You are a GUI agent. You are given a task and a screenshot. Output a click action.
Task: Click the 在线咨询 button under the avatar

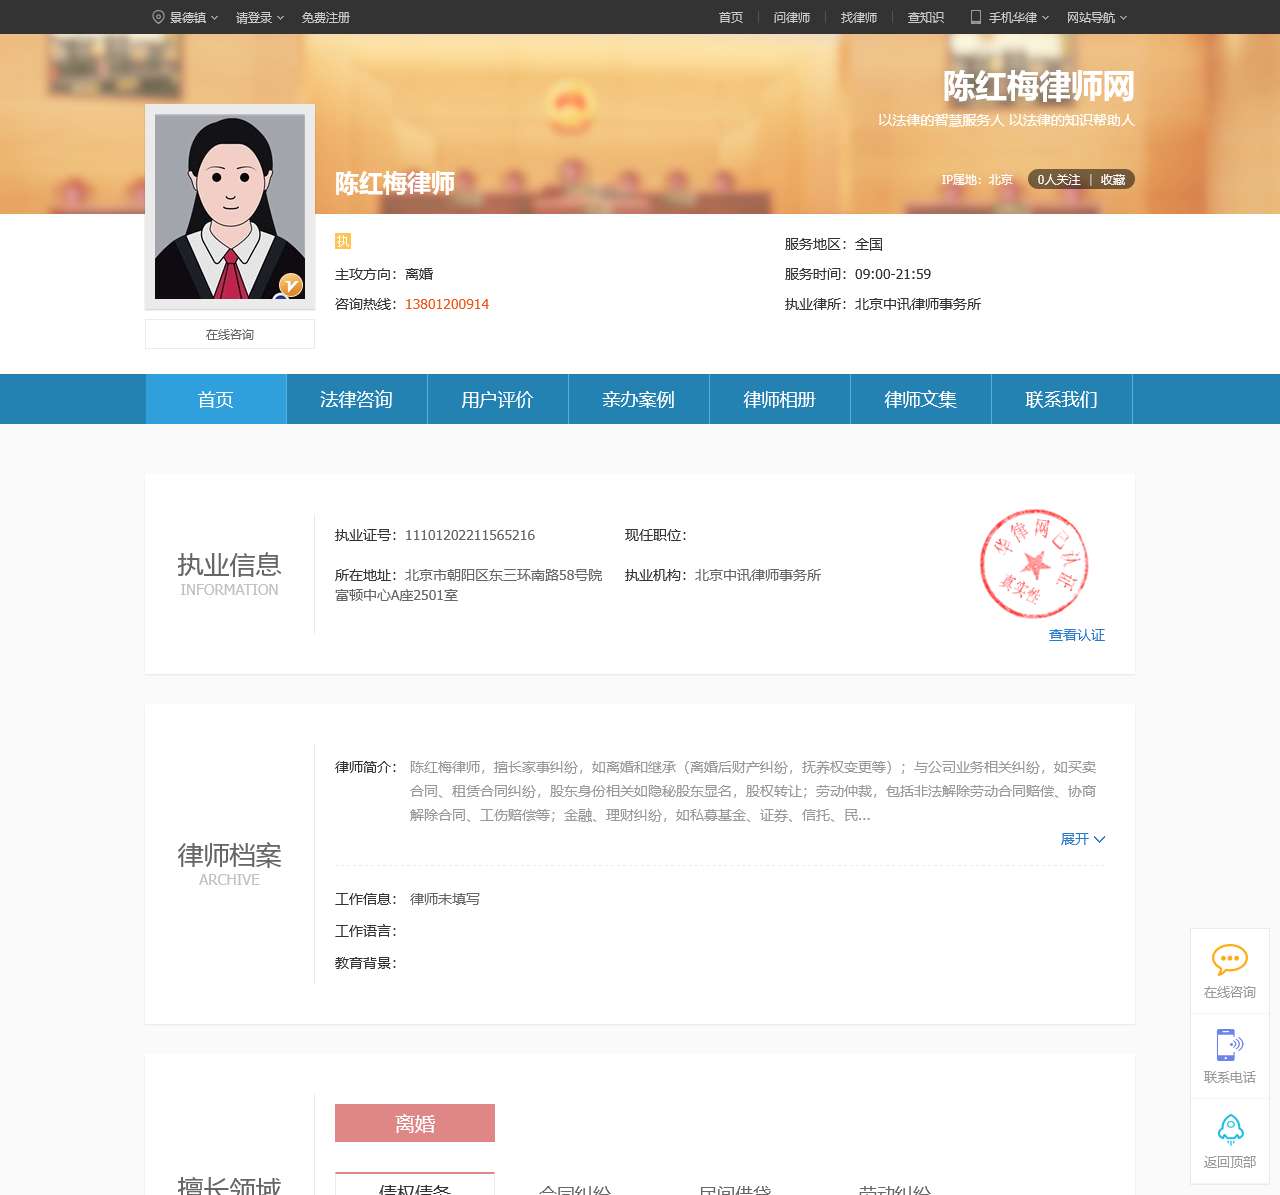(230, 334)
